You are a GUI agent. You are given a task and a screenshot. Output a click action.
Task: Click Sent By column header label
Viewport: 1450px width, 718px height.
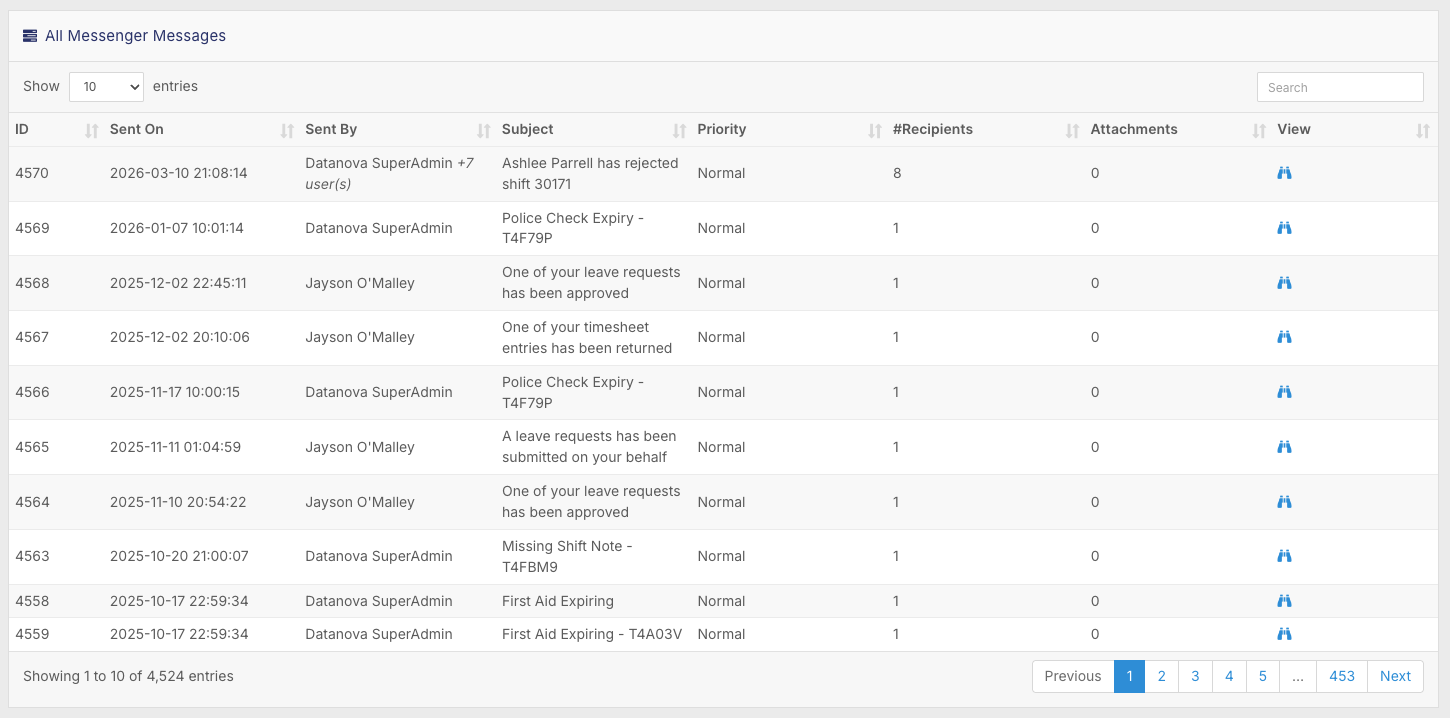coord(331,129)
